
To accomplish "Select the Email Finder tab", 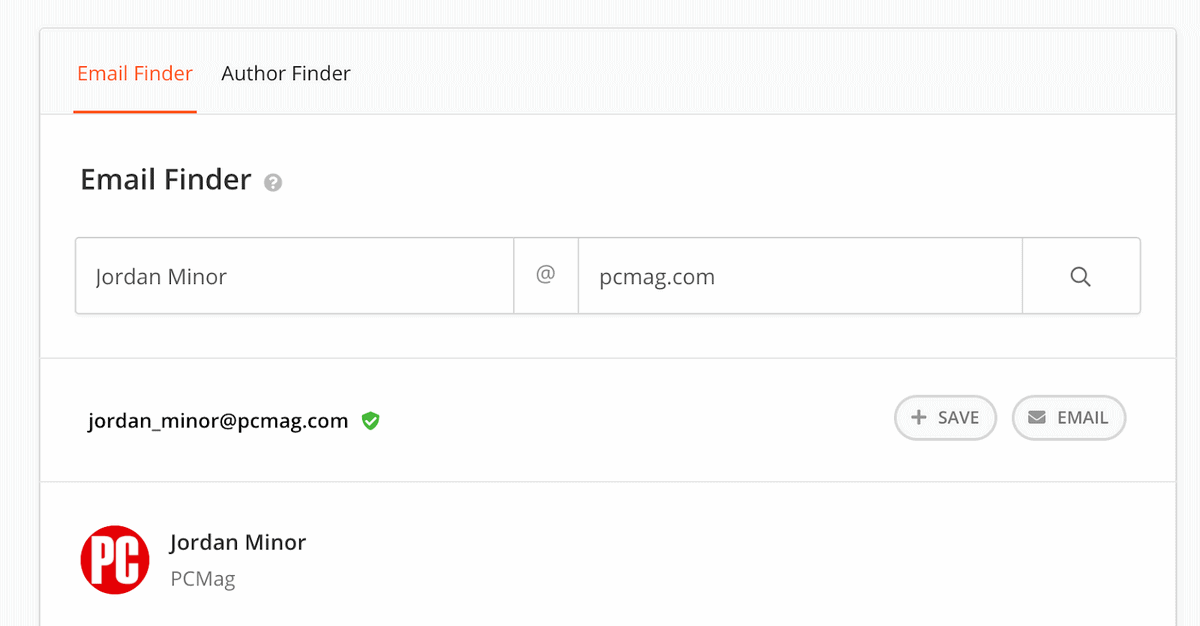I will click(x=135, y=74).
